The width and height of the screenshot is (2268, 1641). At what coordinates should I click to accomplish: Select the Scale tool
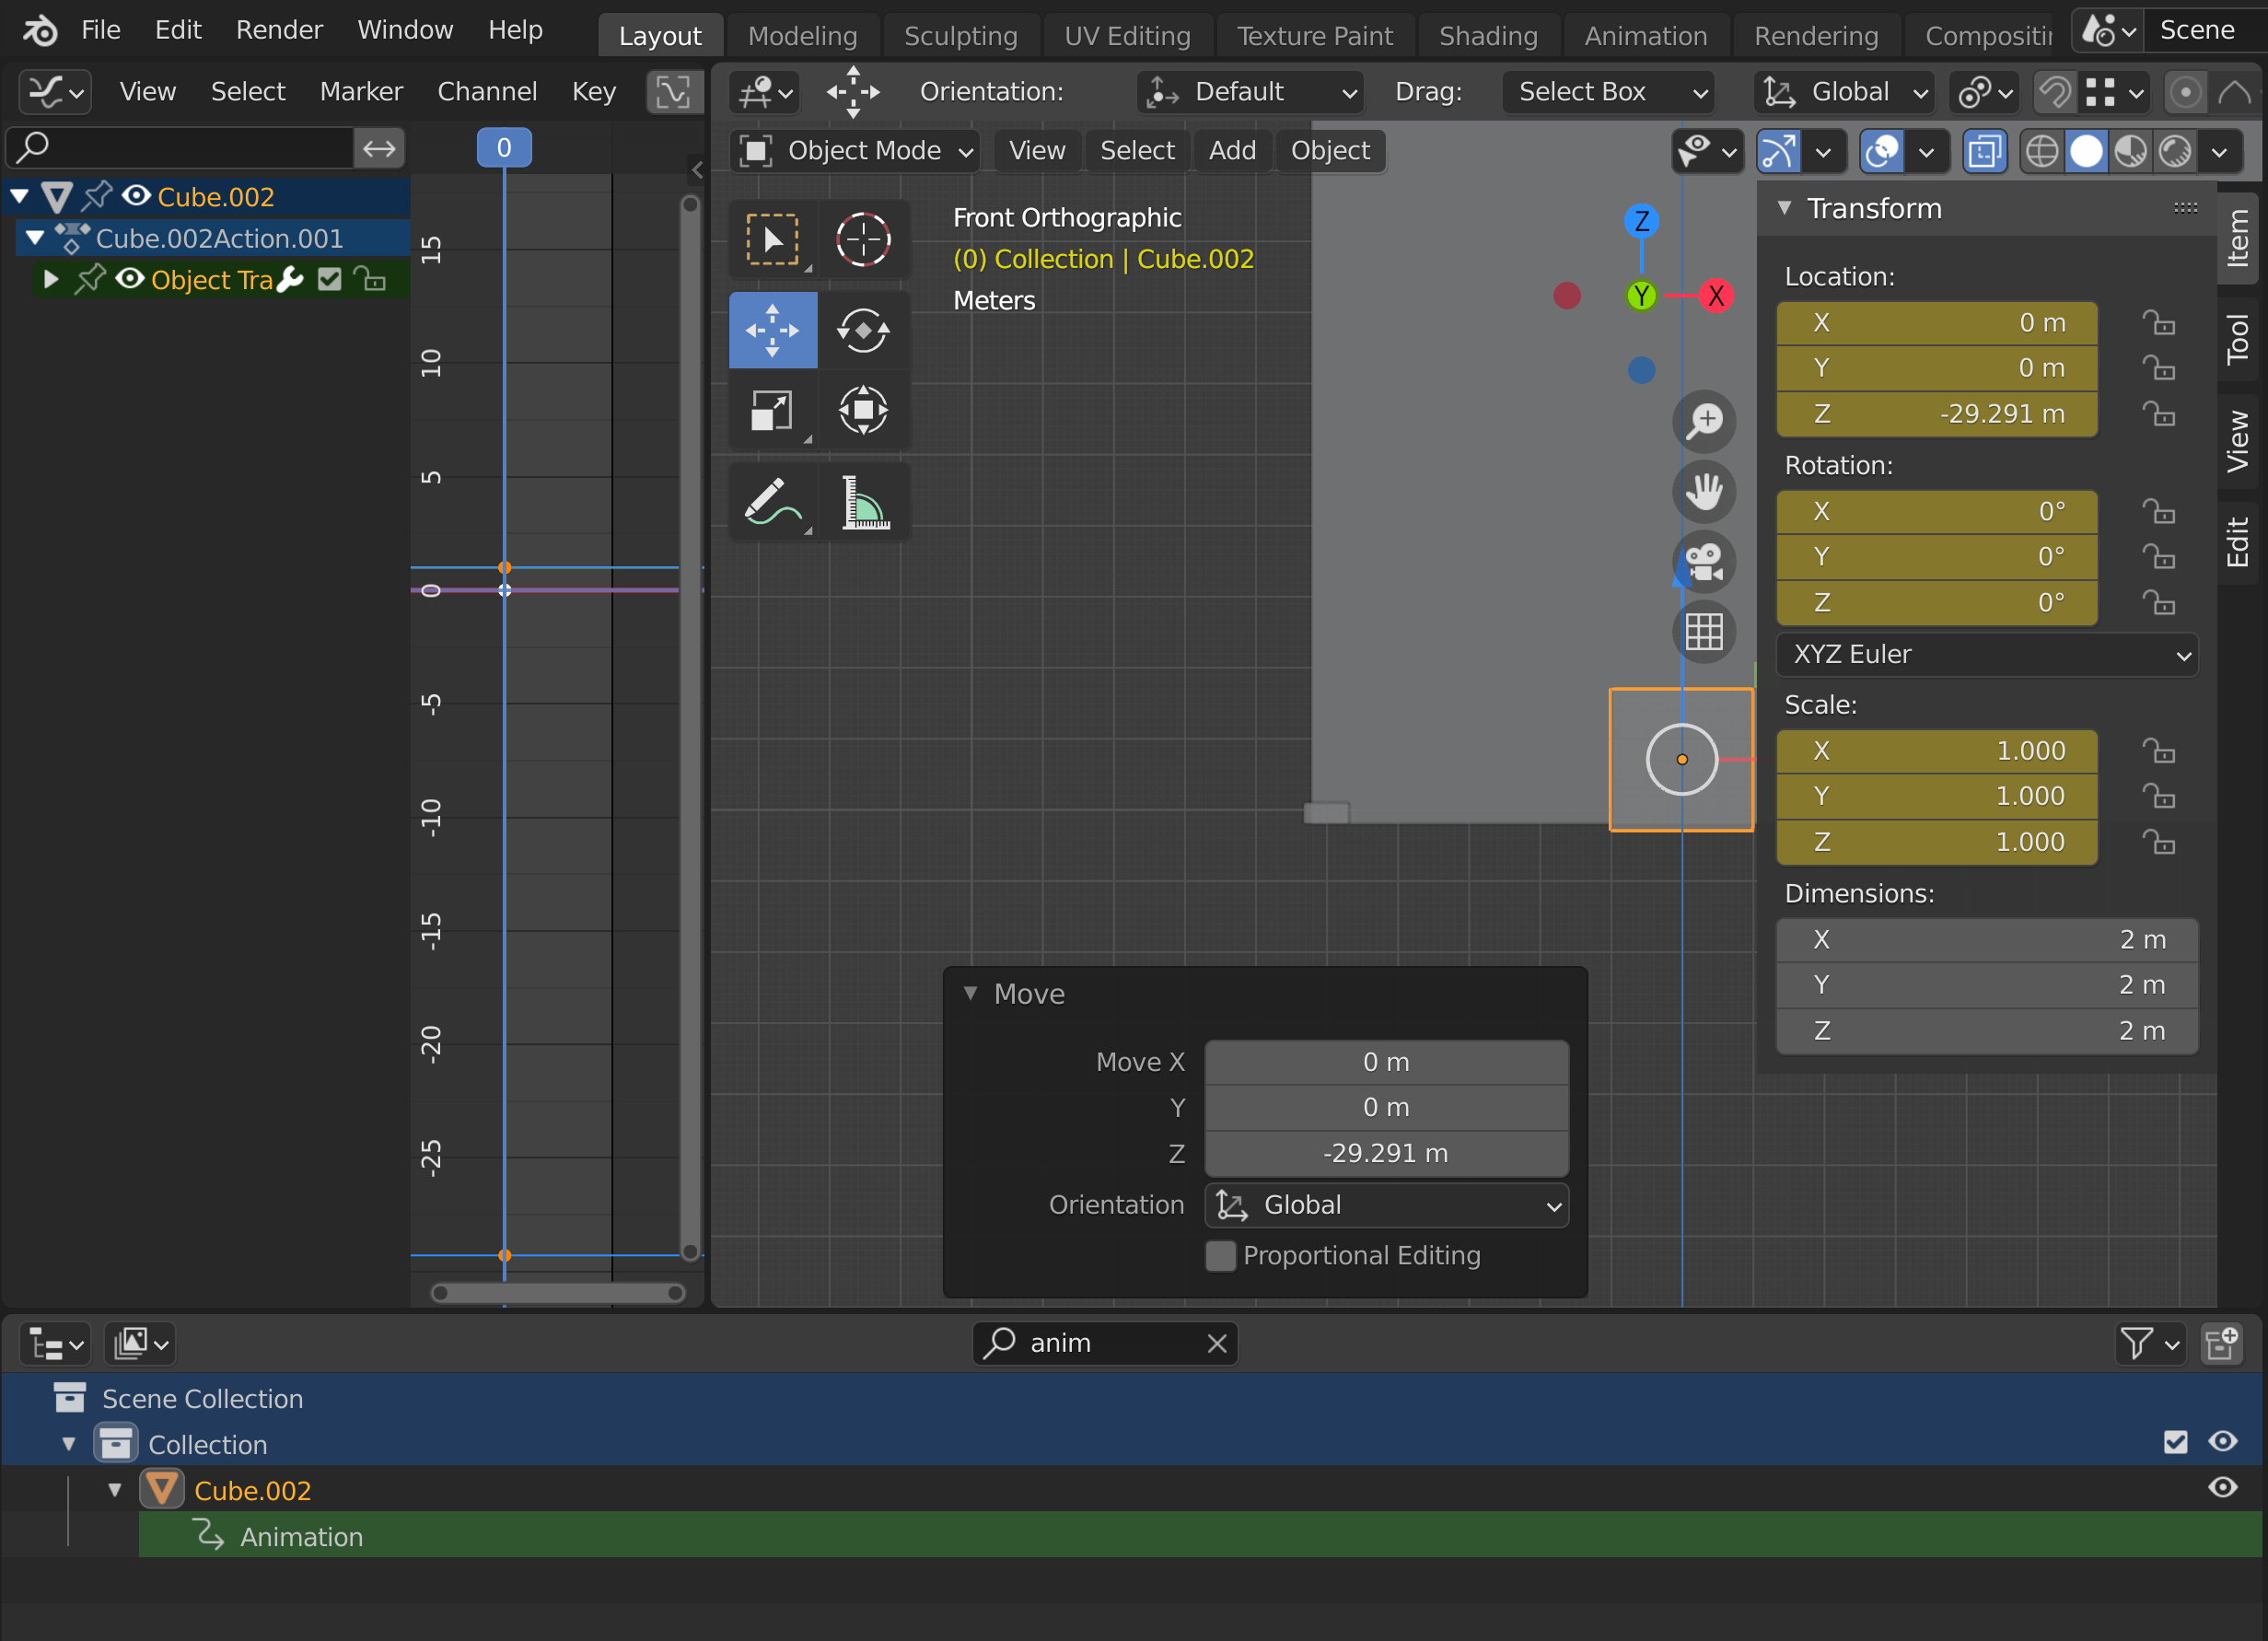(x=772, y=410)
